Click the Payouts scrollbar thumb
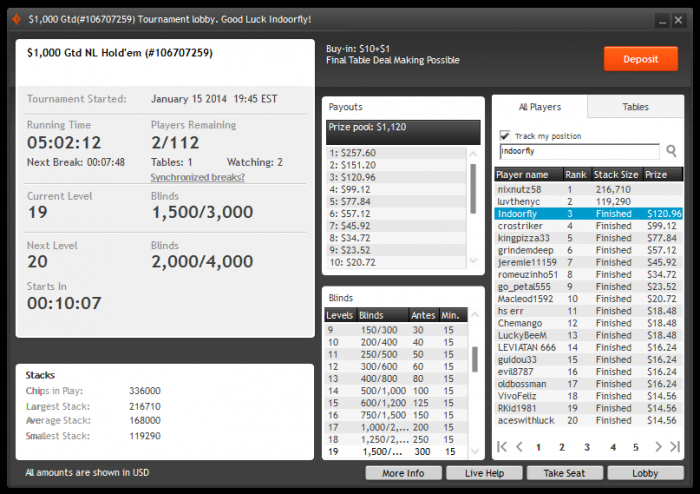Viewport: 700px width, 494px height. click(x=473, y=188)
